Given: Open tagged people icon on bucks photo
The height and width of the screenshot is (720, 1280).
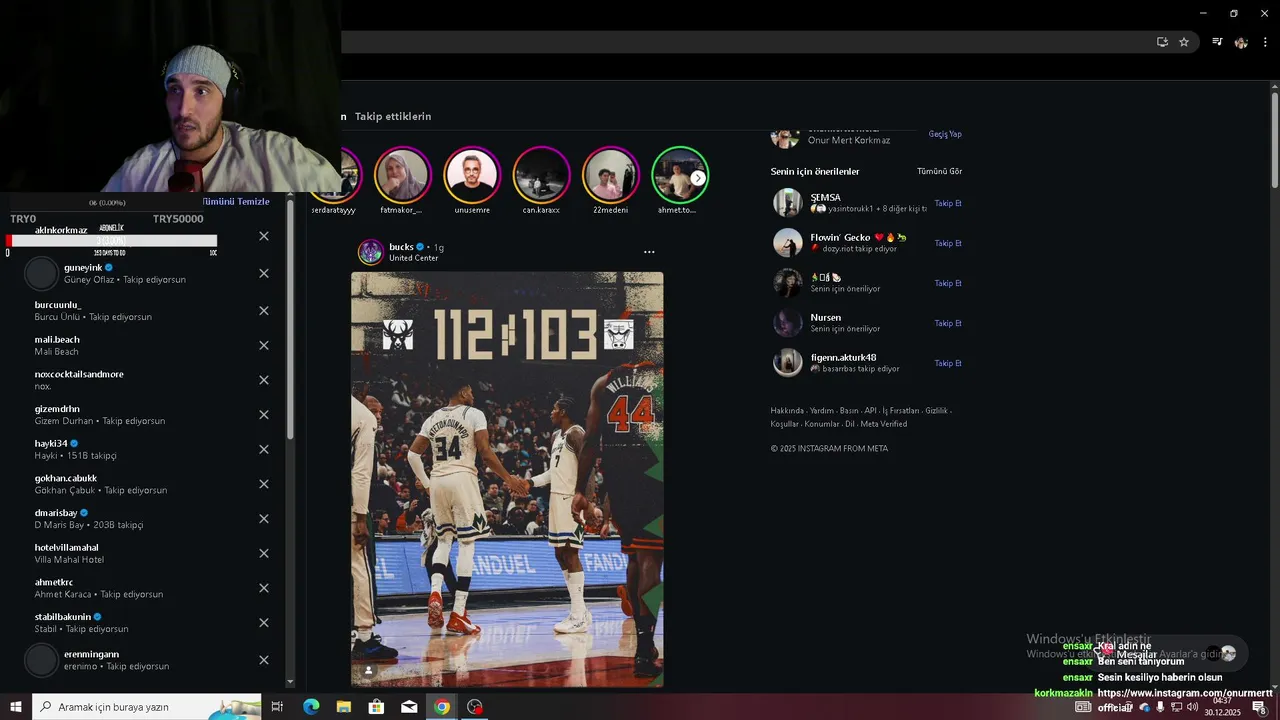Looking at the screenshot, I should (x=368, y=671).
